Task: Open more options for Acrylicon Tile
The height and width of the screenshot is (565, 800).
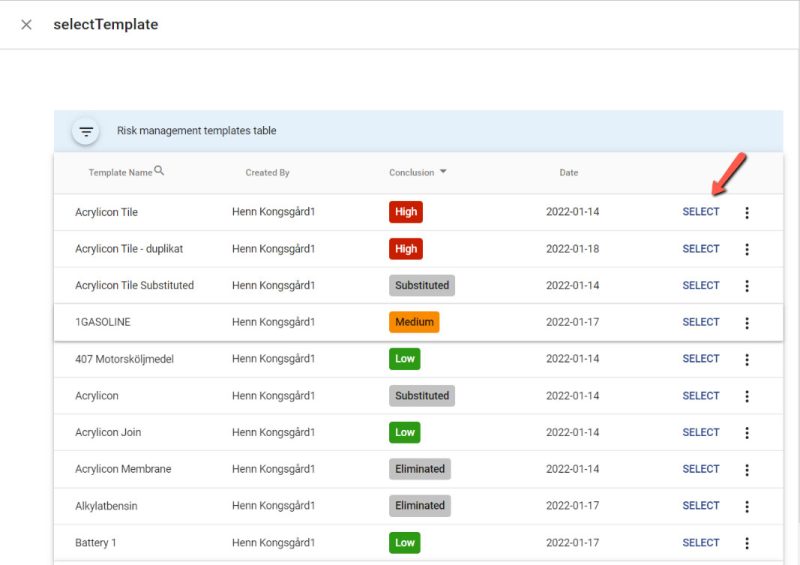Action: 747,212
